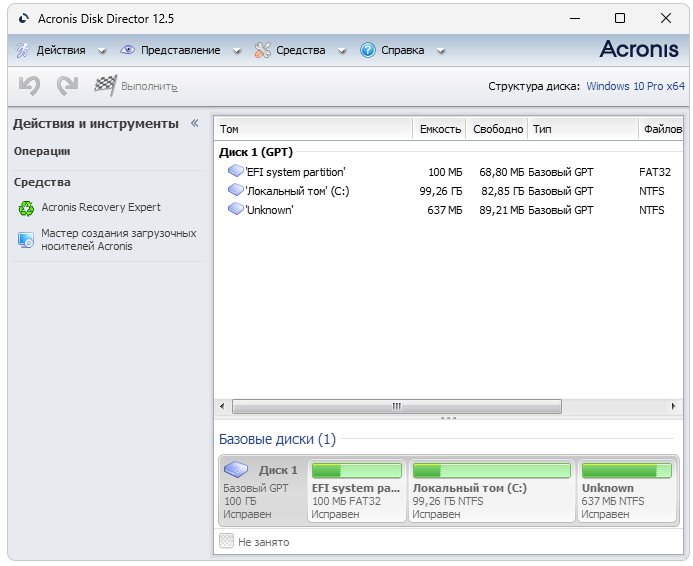Click the volume icon of 'Unknown' row

tap(236, 209)
